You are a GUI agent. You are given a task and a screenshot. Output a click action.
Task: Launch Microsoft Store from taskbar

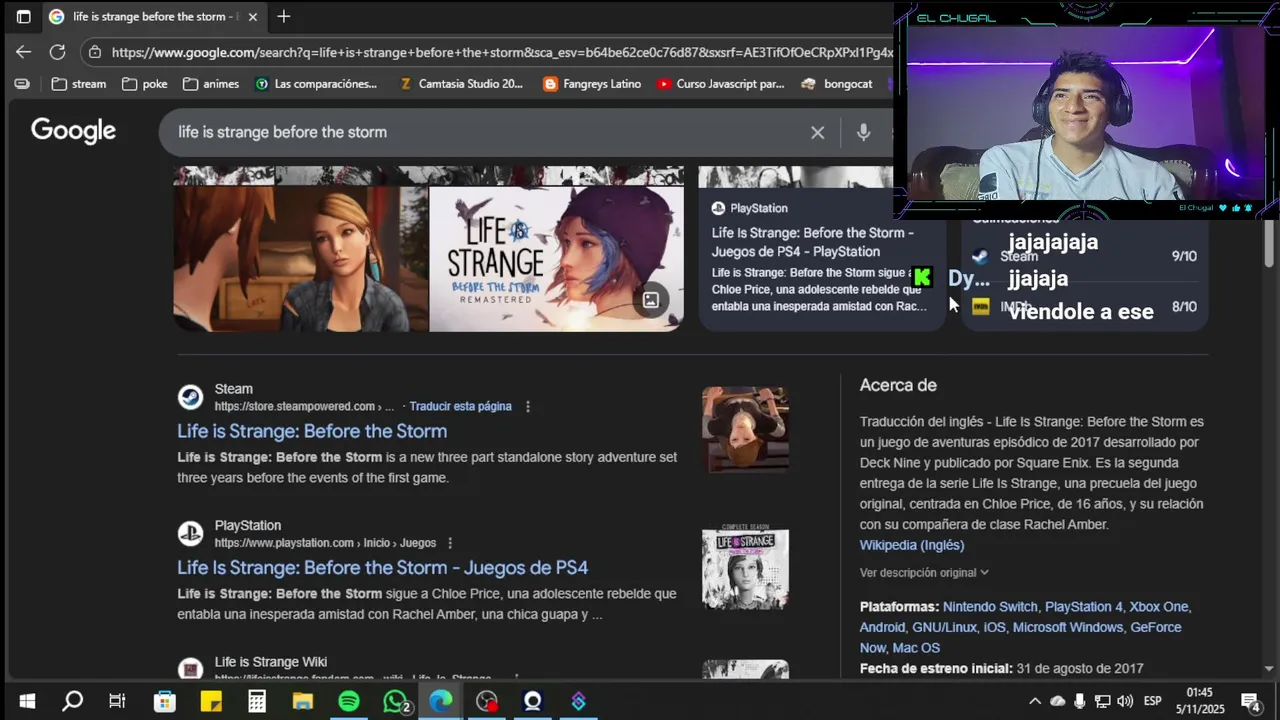click(164, 701)
